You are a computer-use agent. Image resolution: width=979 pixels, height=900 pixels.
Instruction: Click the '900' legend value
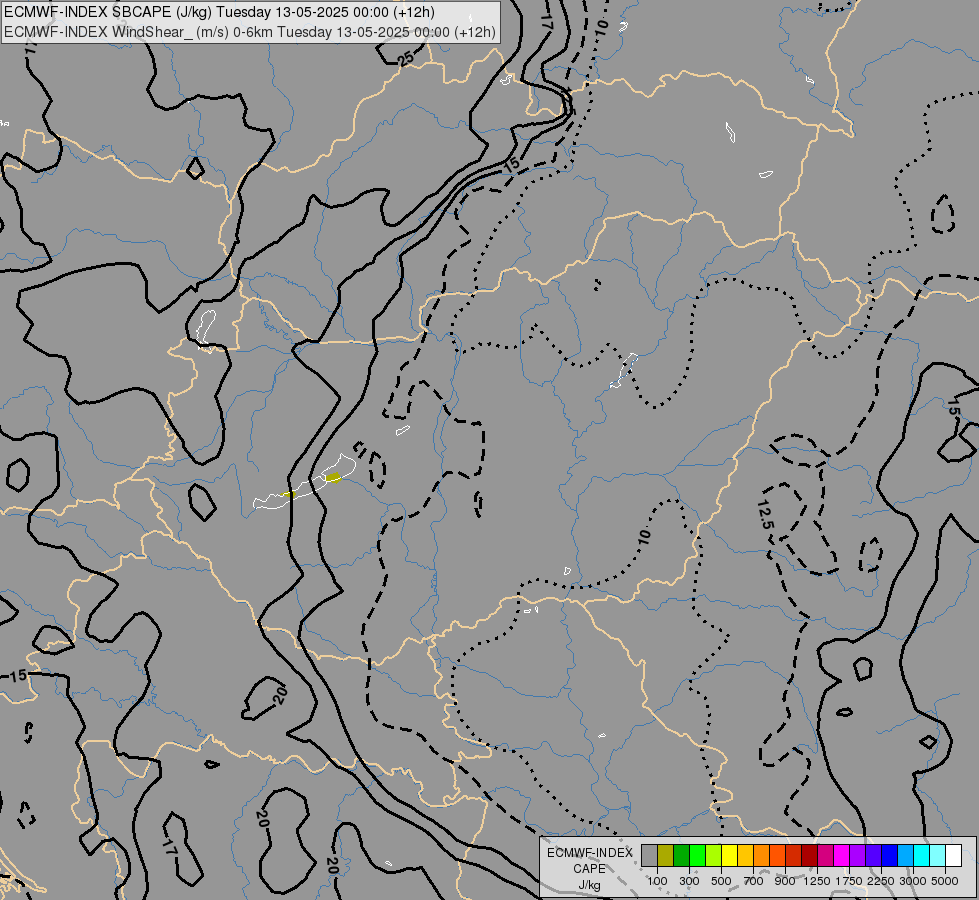[785, 881]
